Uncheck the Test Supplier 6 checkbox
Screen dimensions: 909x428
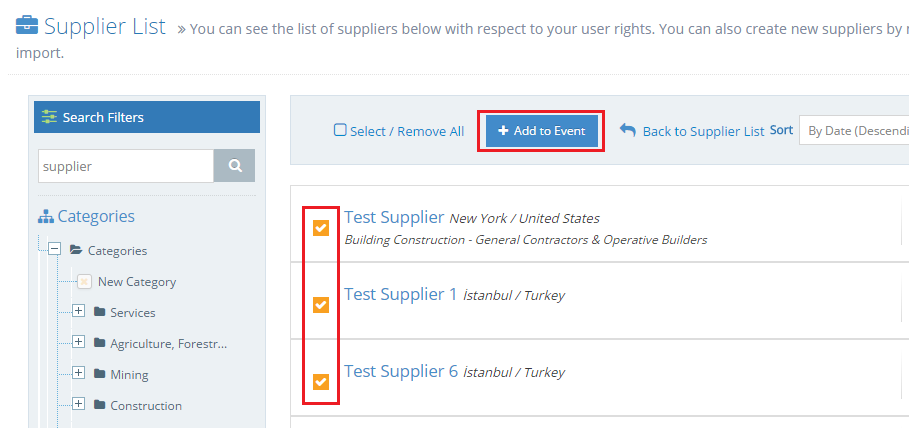coord(321,382)
